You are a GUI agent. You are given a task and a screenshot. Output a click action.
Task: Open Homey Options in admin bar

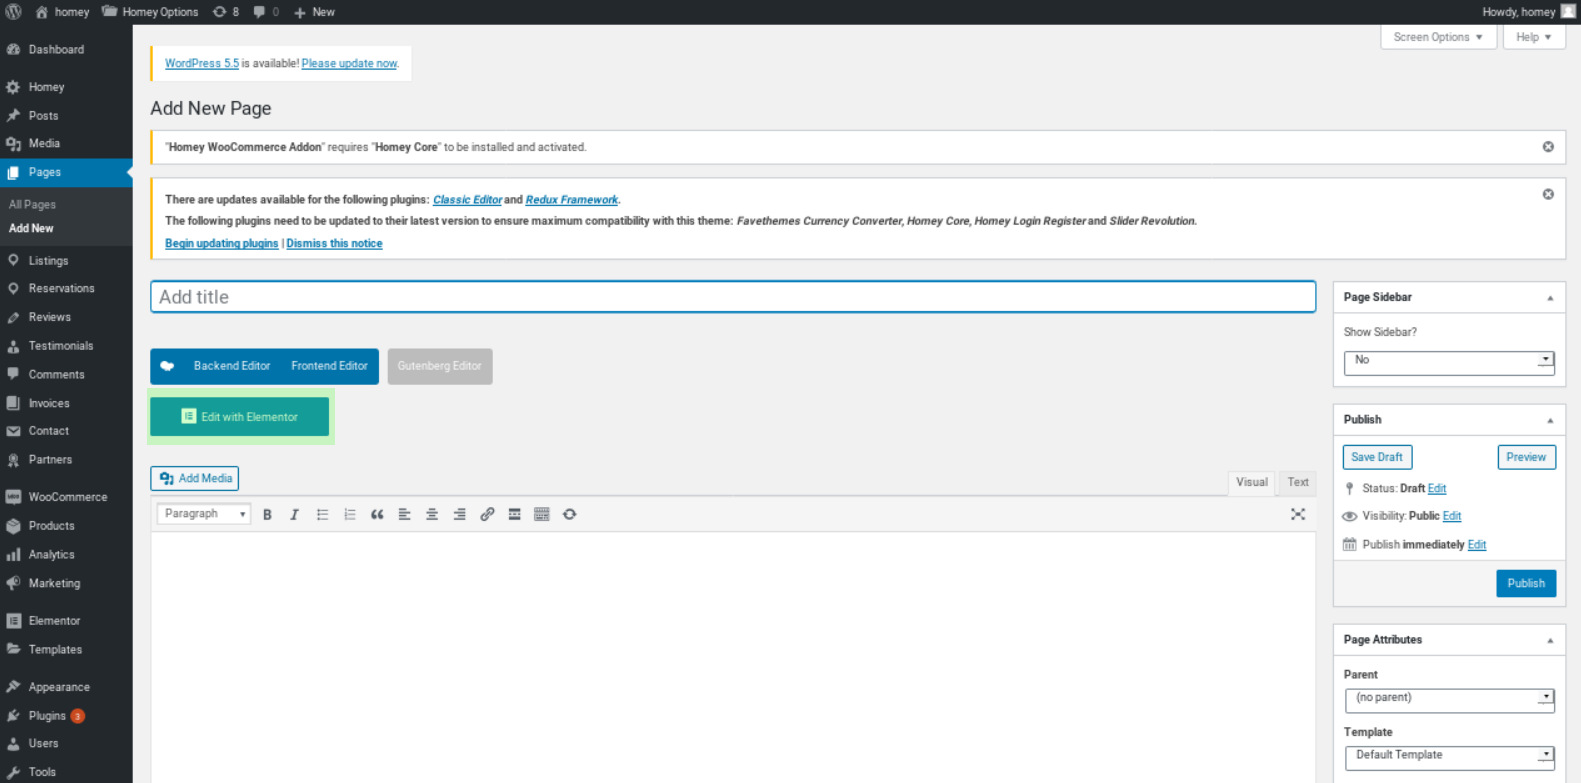click(x=150, y=12)
